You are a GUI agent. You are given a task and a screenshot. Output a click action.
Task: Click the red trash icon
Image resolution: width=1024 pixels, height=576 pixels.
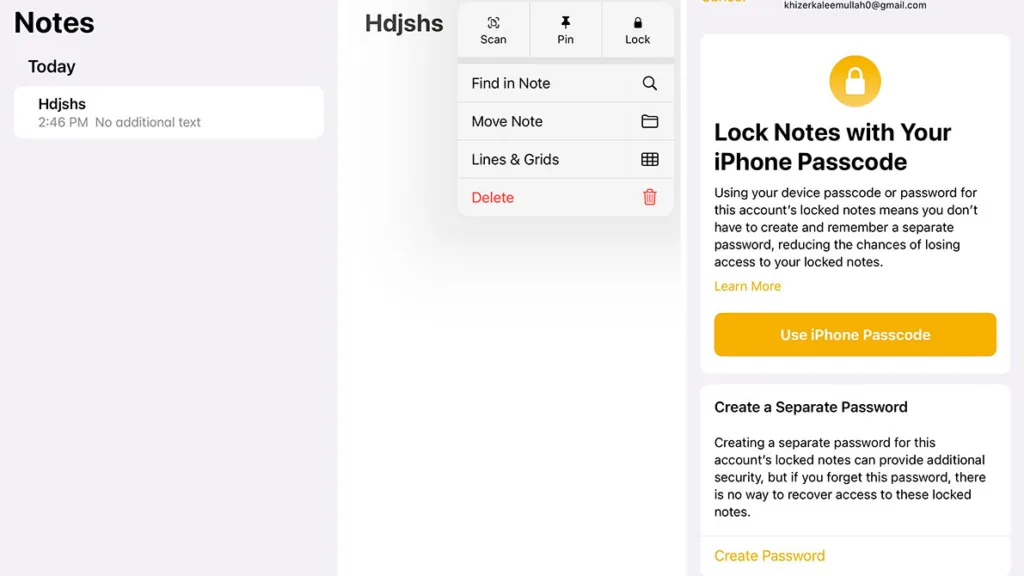coord(649,197)
